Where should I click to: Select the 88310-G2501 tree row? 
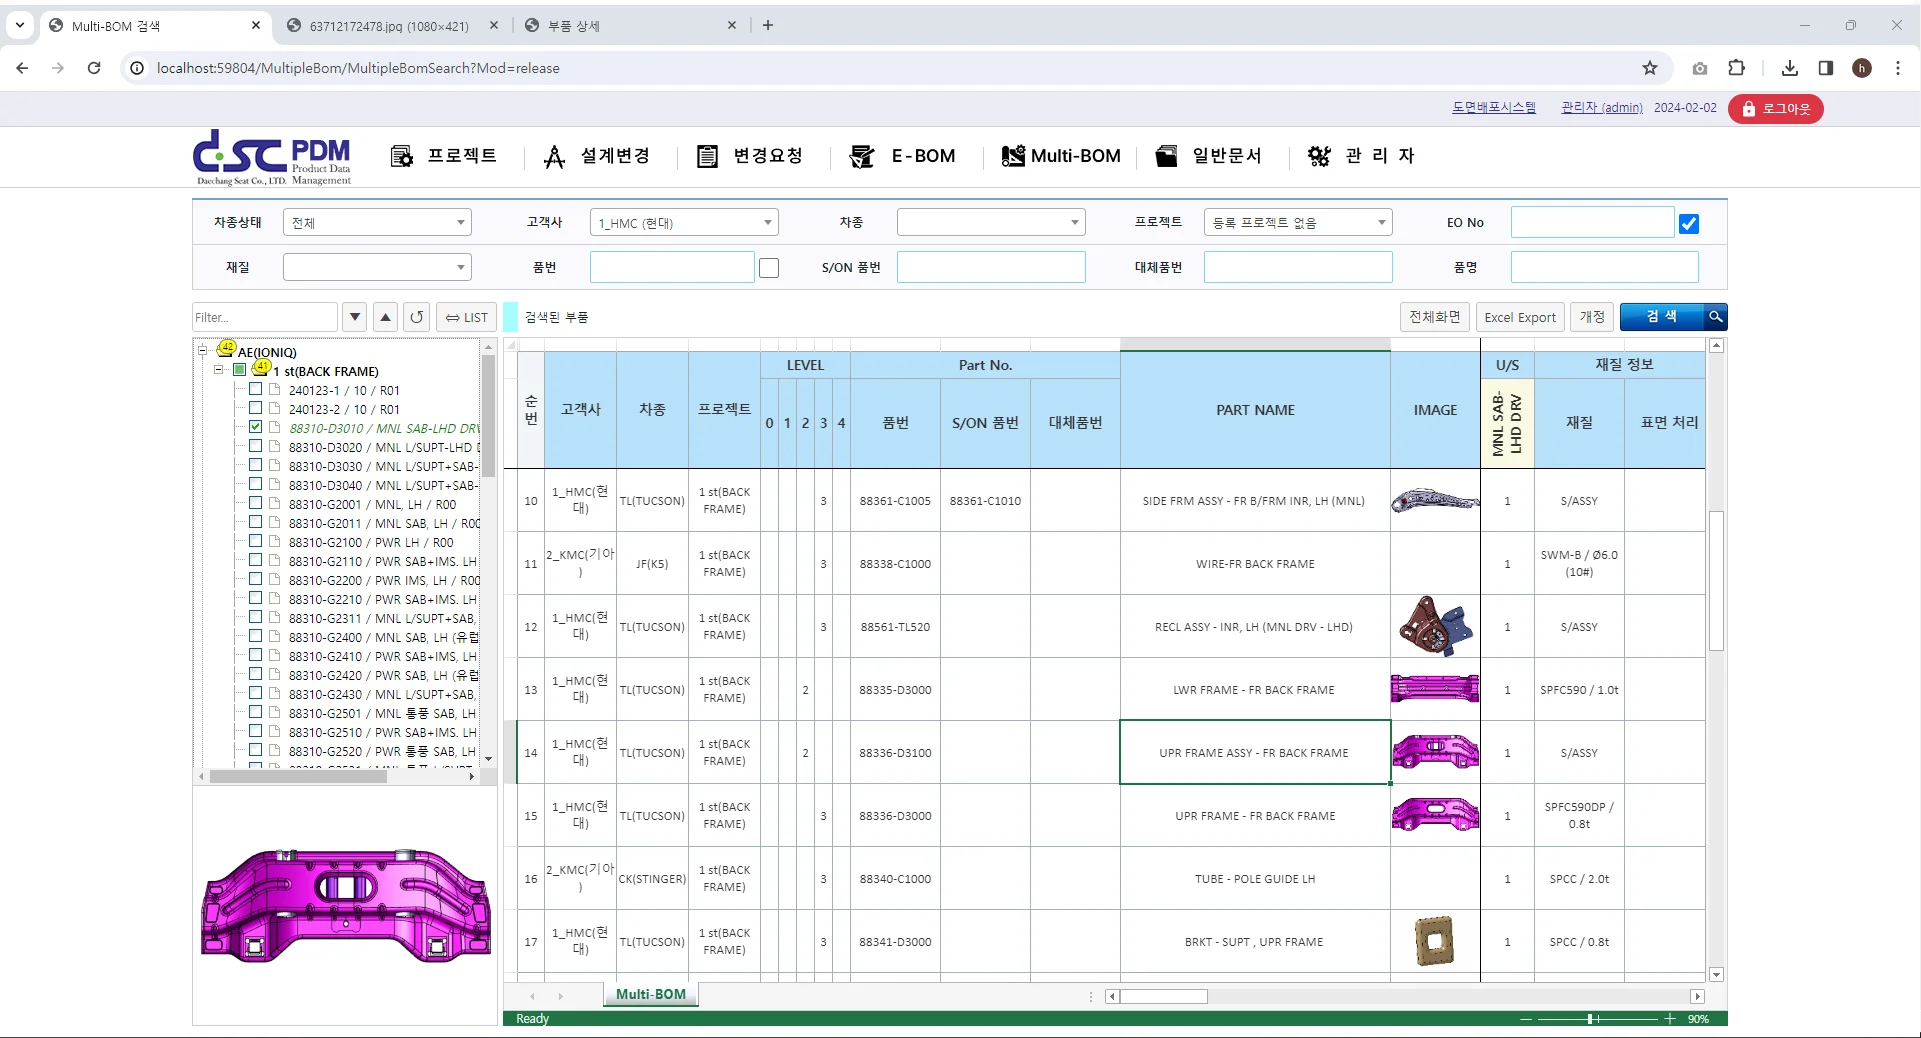pyautogui.click(x=382, y=713)
